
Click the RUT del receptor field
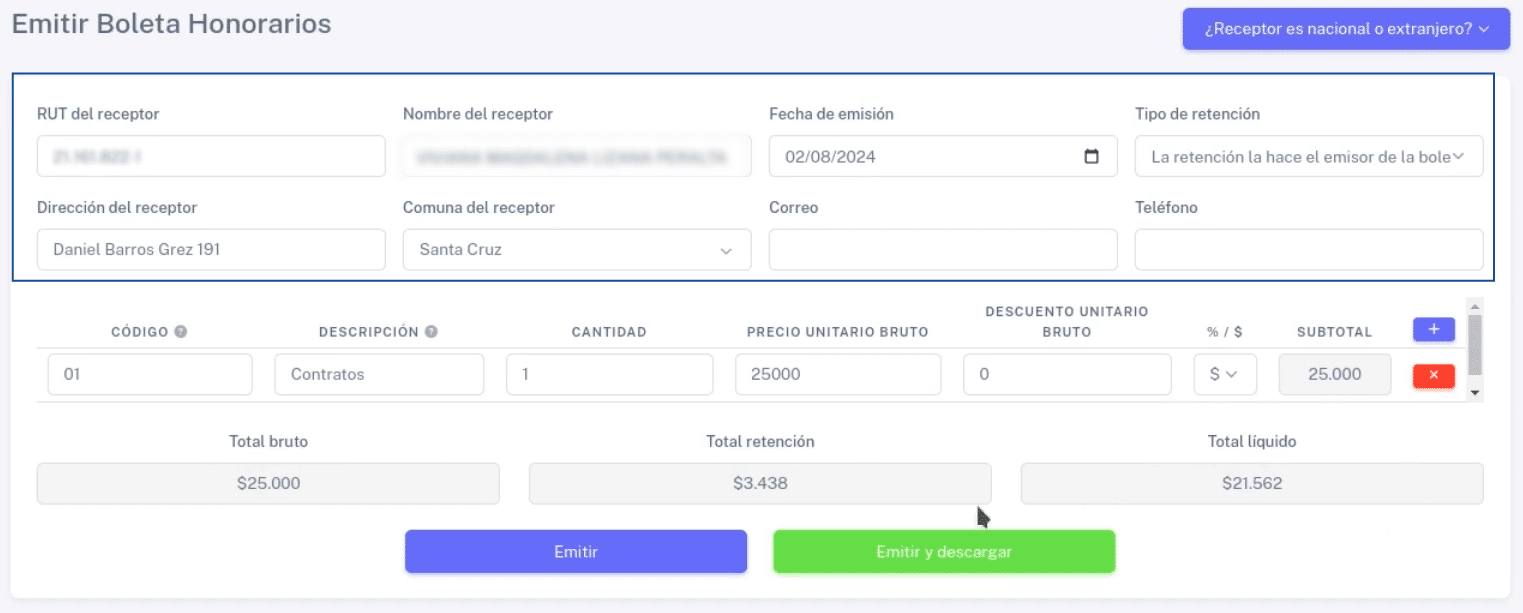(211, 156)
